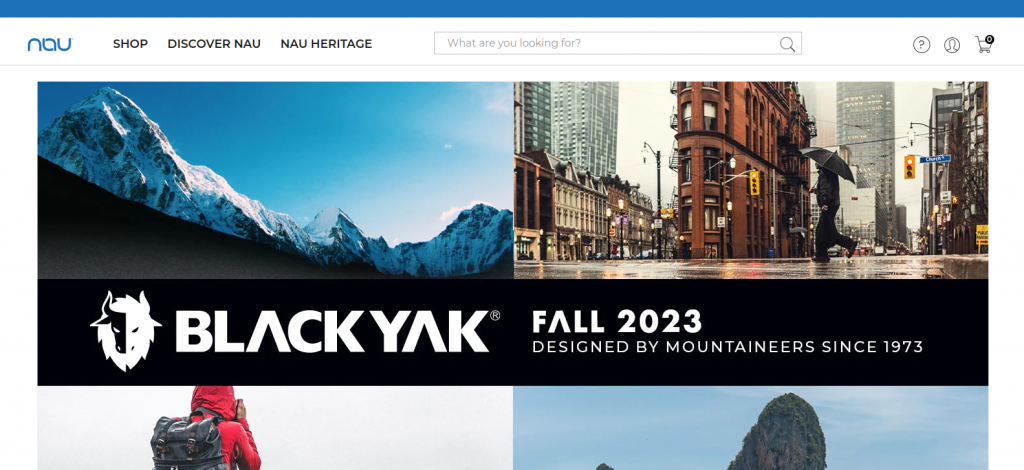Click the red jacket hiker image
The width and height of the screenshot is (1024, 470).
coord(275,428)
